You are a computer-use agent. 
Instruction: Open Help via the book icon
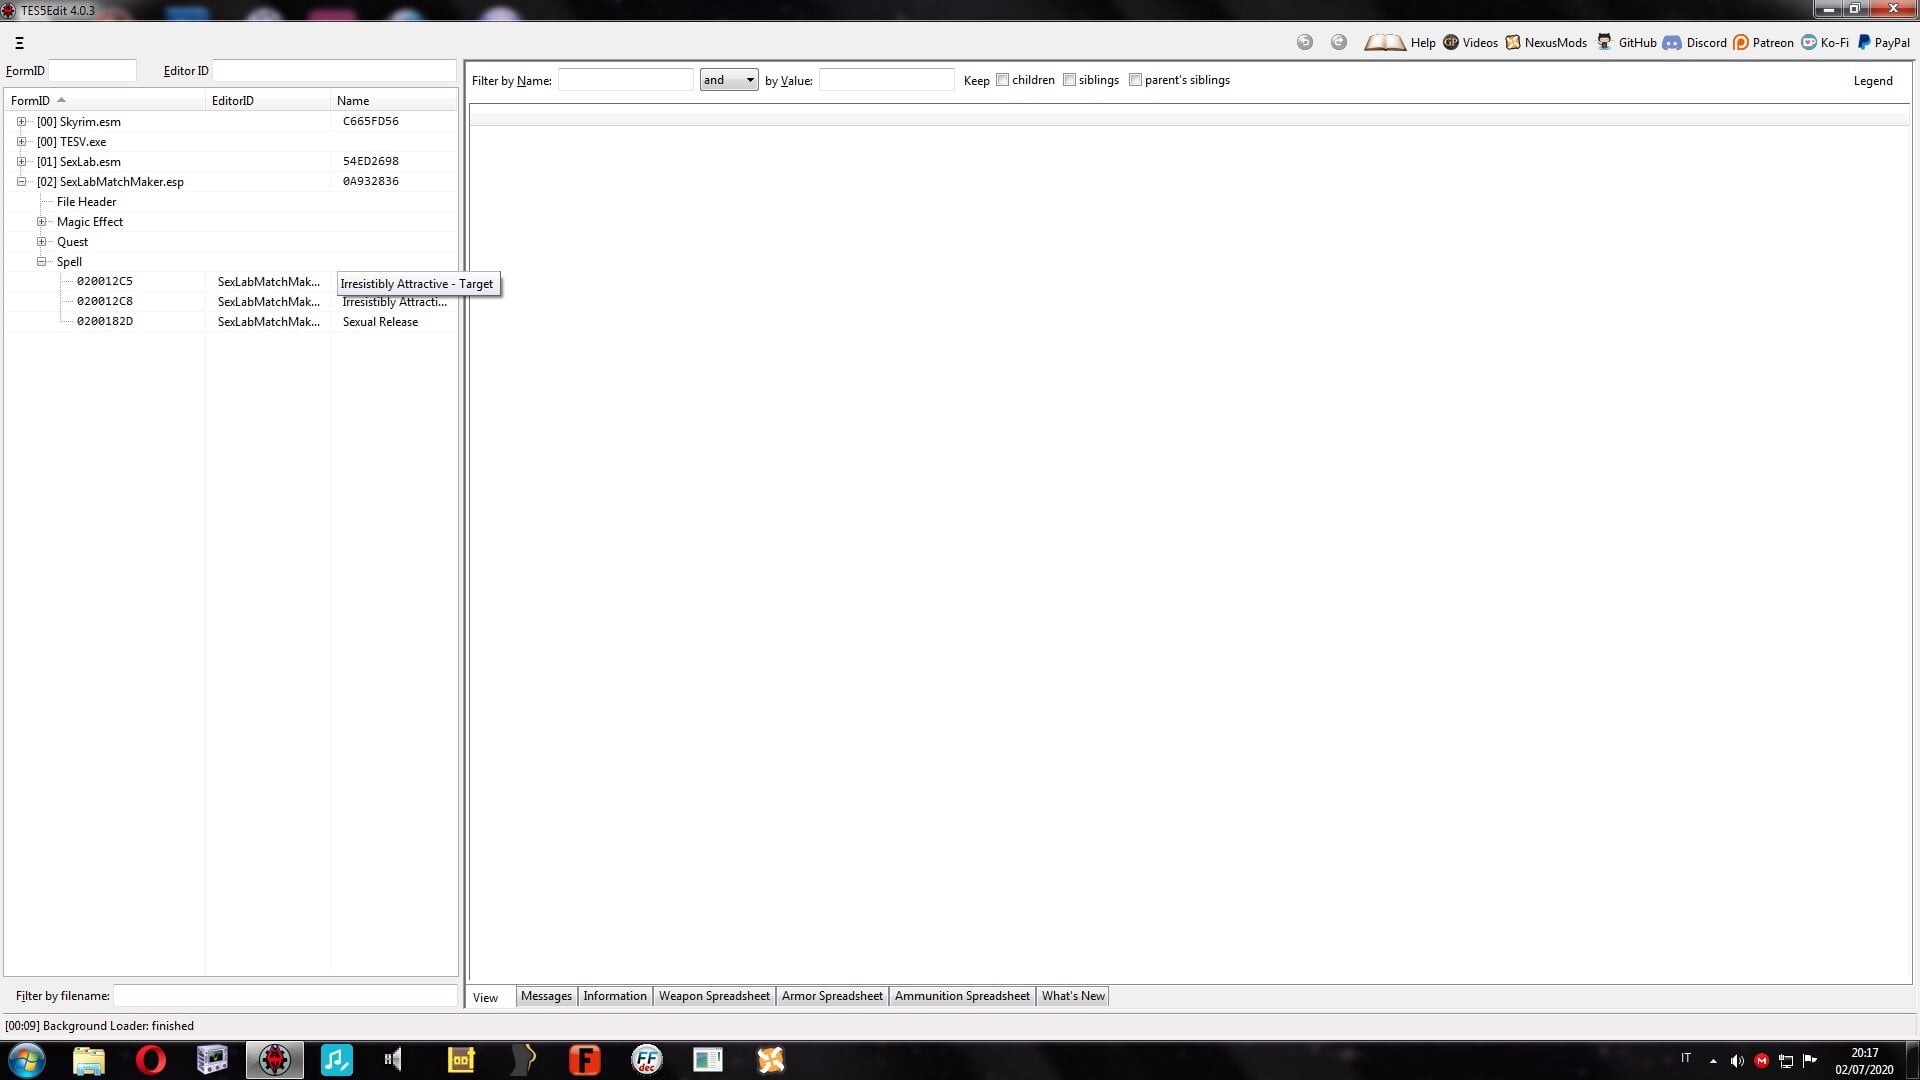click(1385, 42)
